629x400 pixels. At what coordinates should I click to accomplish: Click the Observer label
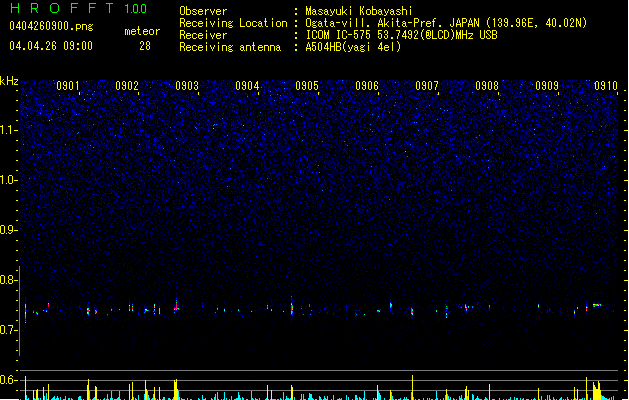pyautogui.click(x=203, y=11)
